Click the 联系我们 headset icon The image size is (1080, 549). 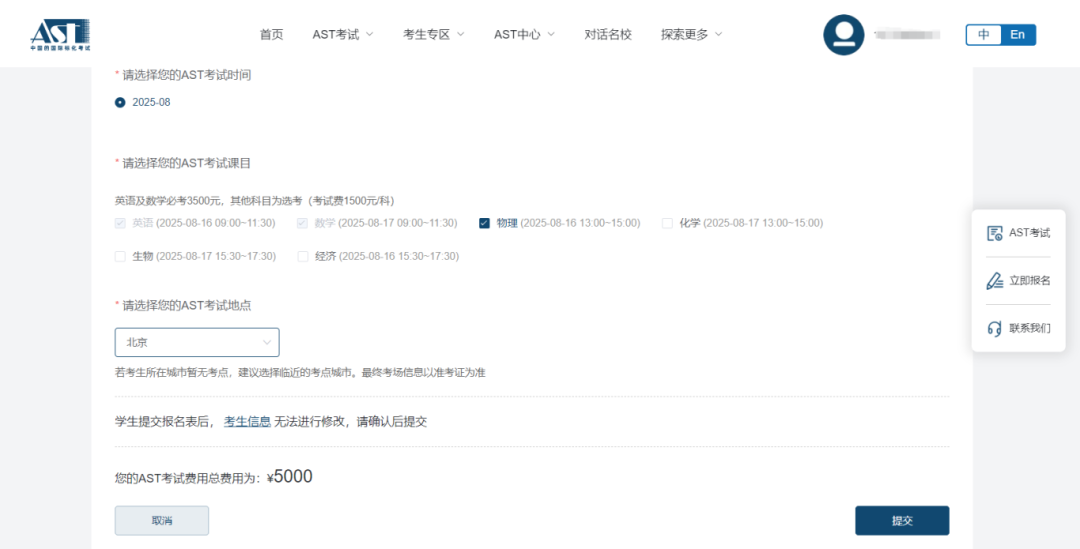click(995, 329)
